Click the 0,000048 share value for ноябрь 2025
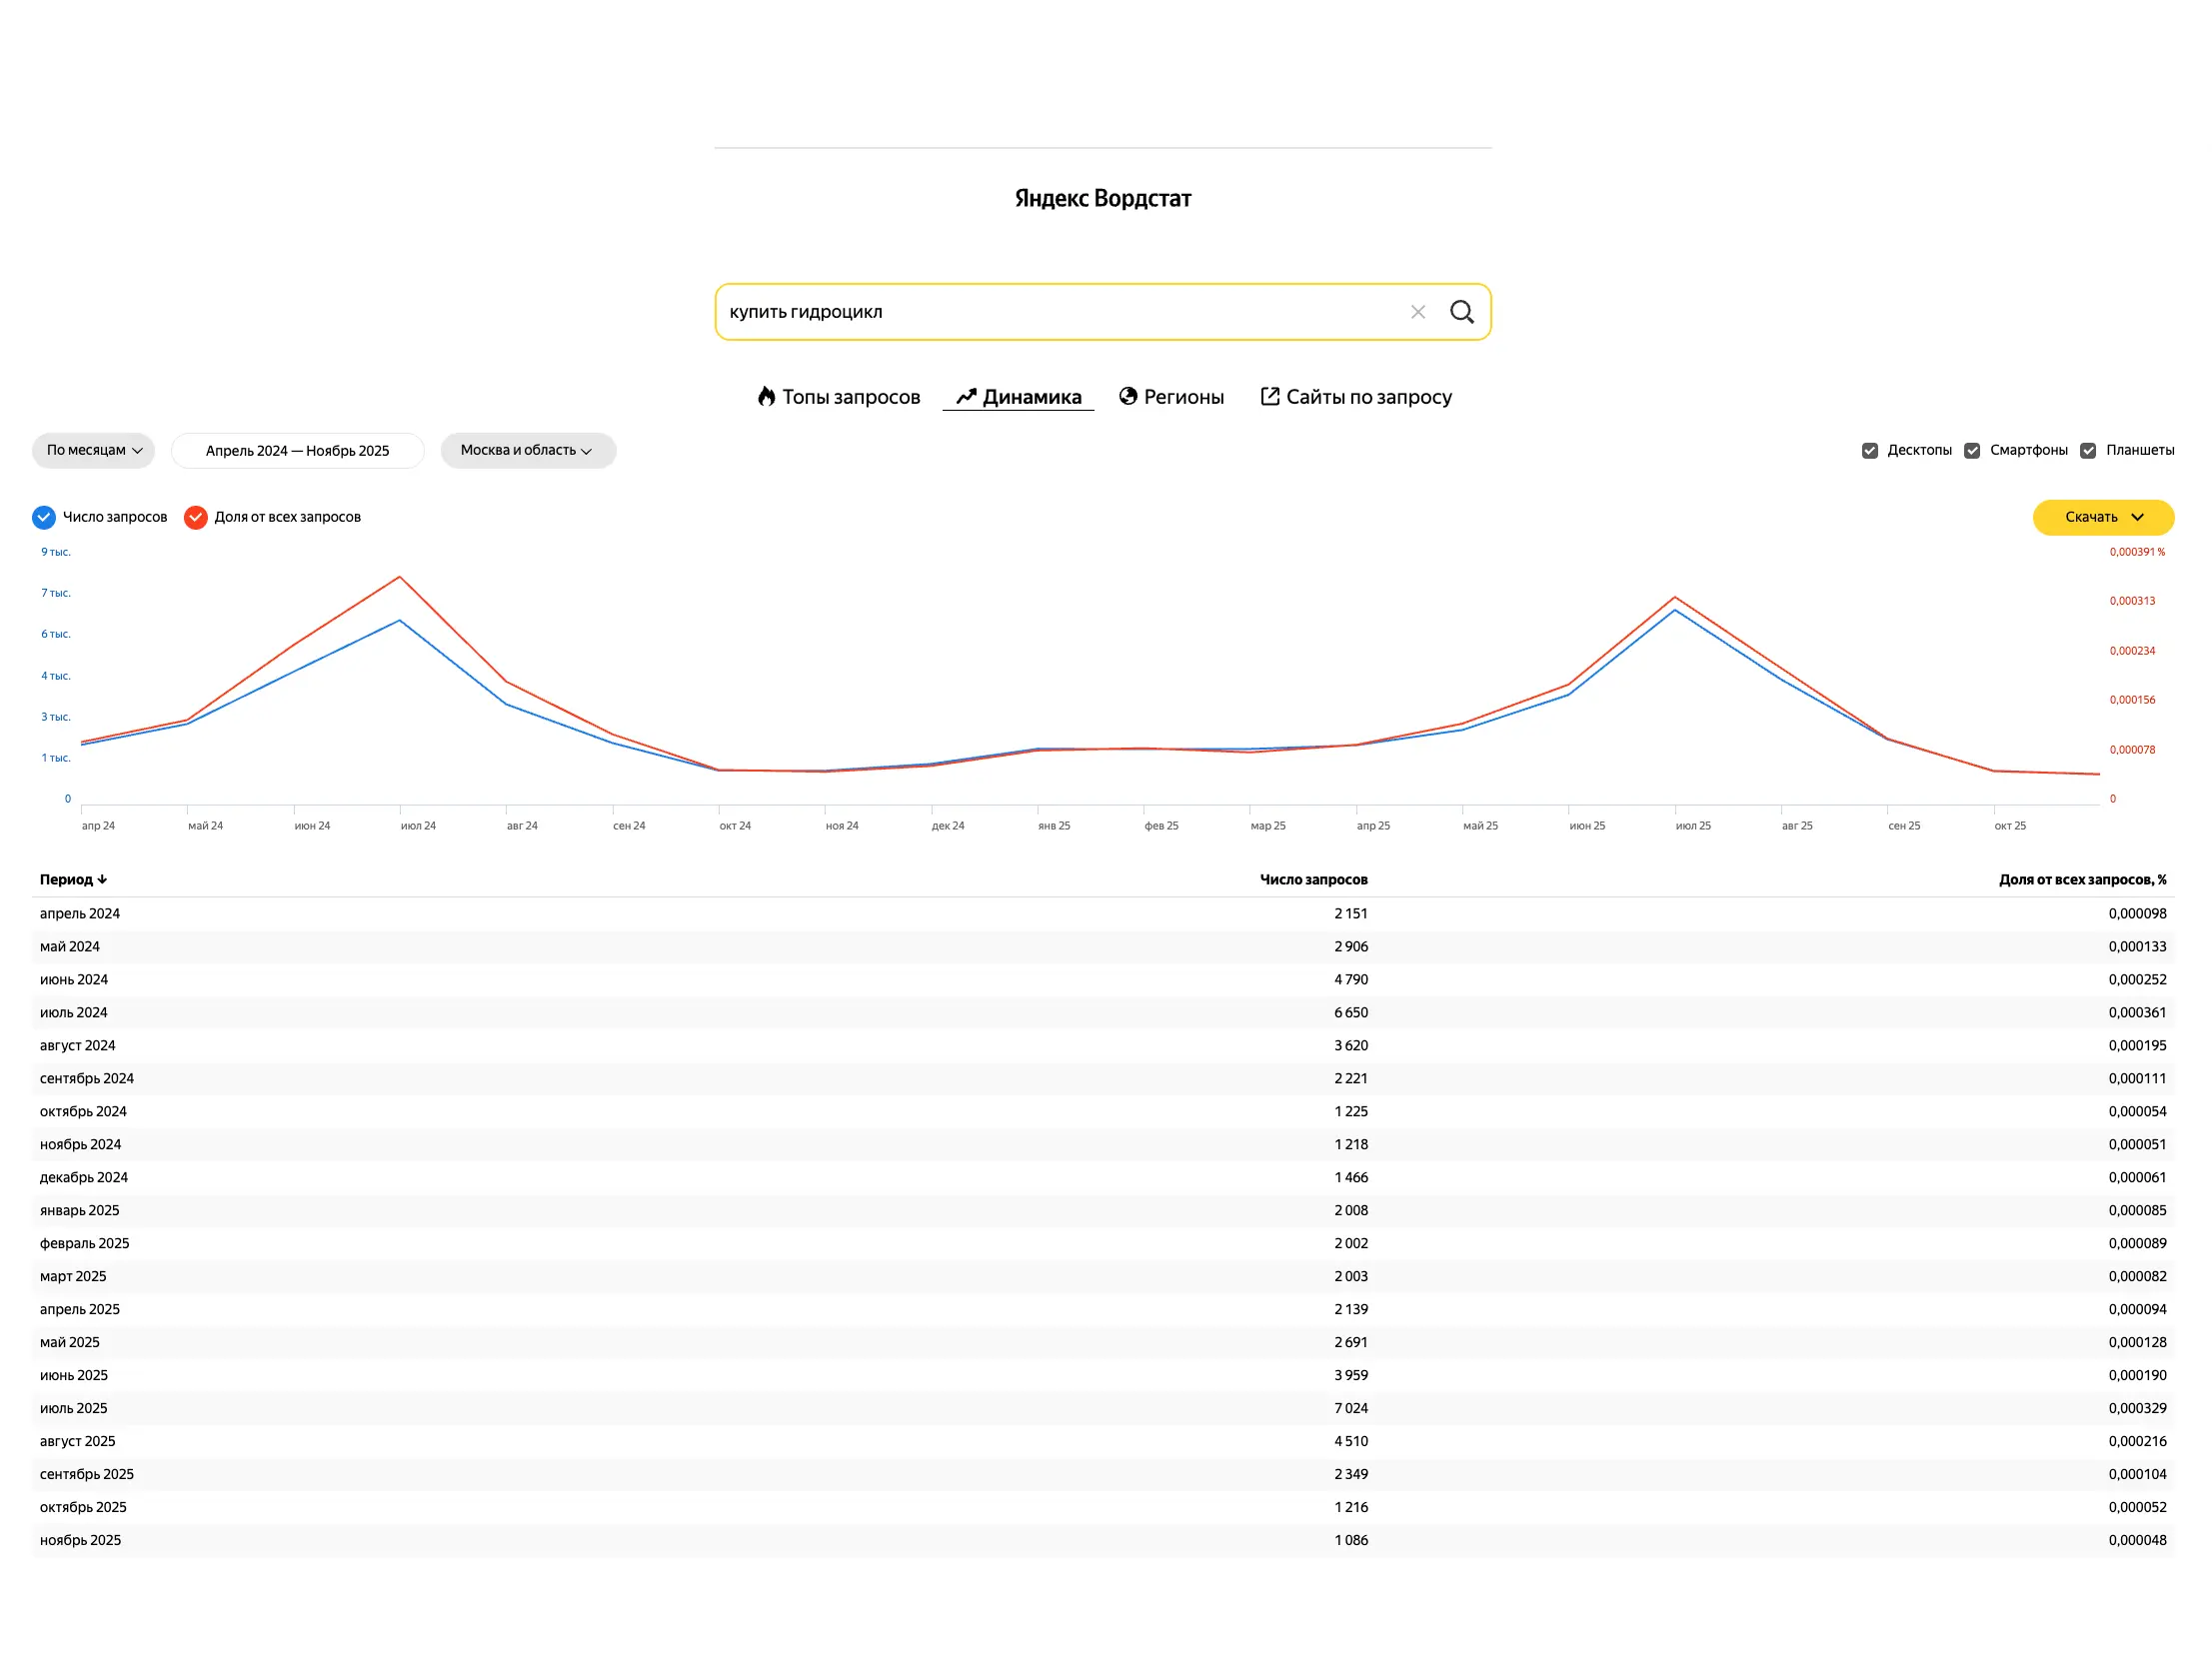The image size is (2212, 1662). 2137,1541
